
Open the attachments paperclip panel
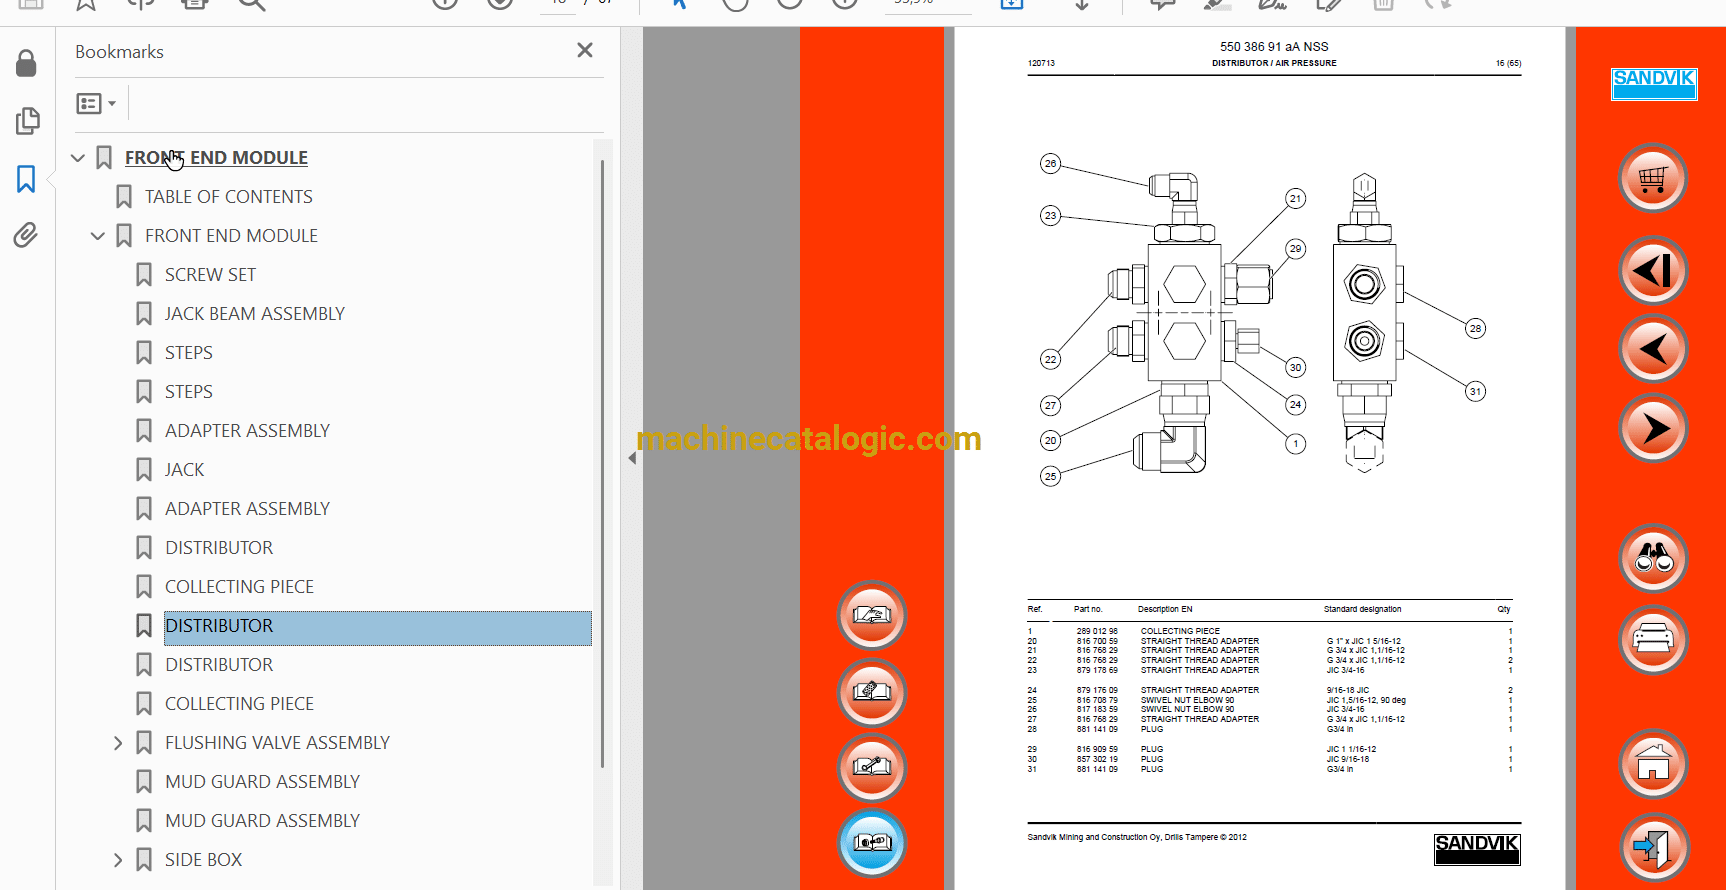(26, 235)
